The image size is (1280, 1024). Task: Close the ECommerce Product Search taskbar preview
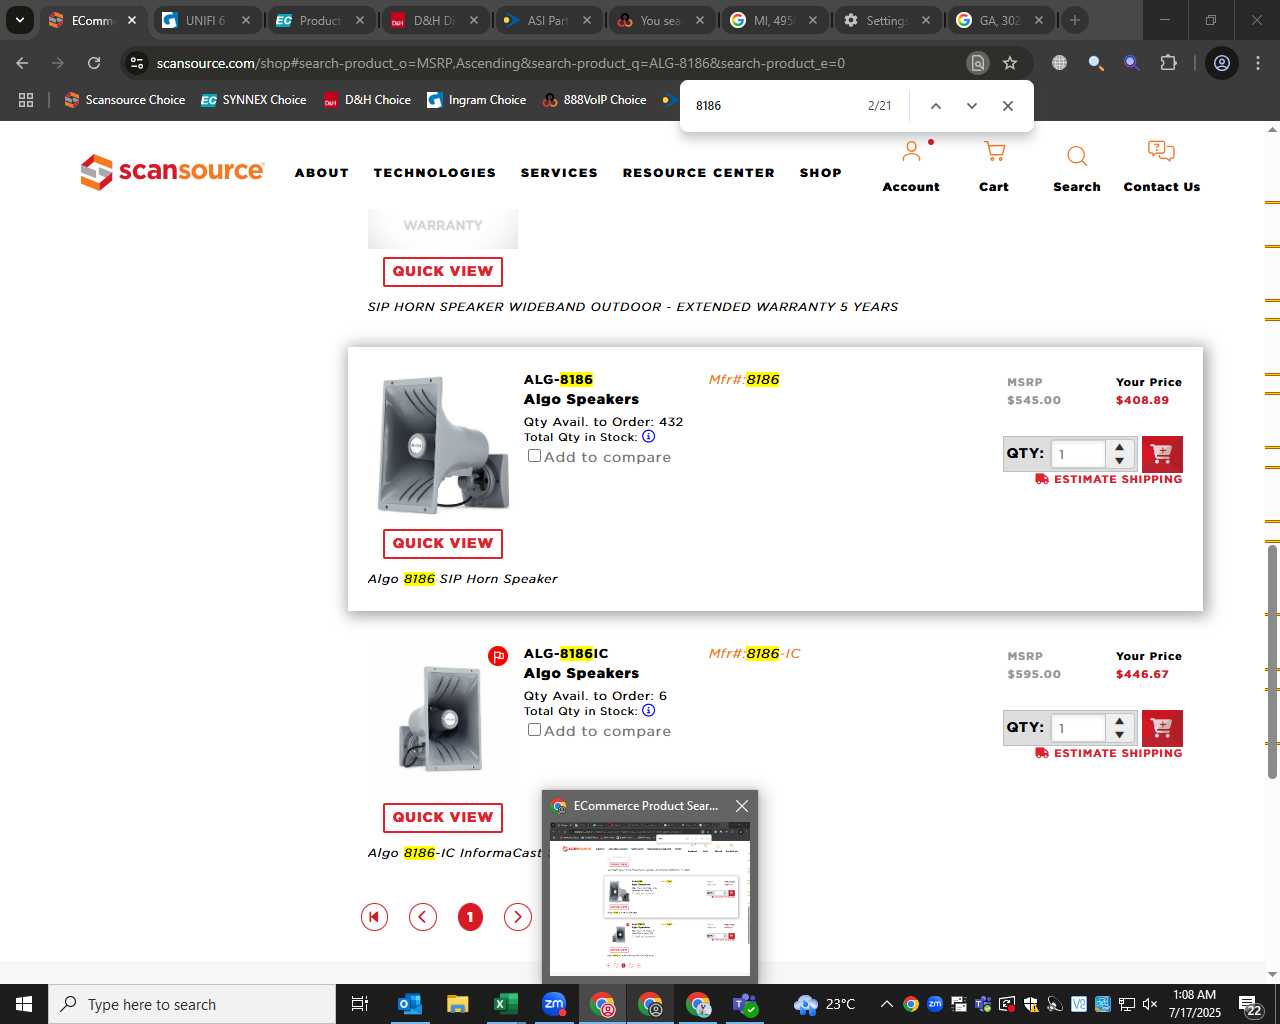coord(741,806)
